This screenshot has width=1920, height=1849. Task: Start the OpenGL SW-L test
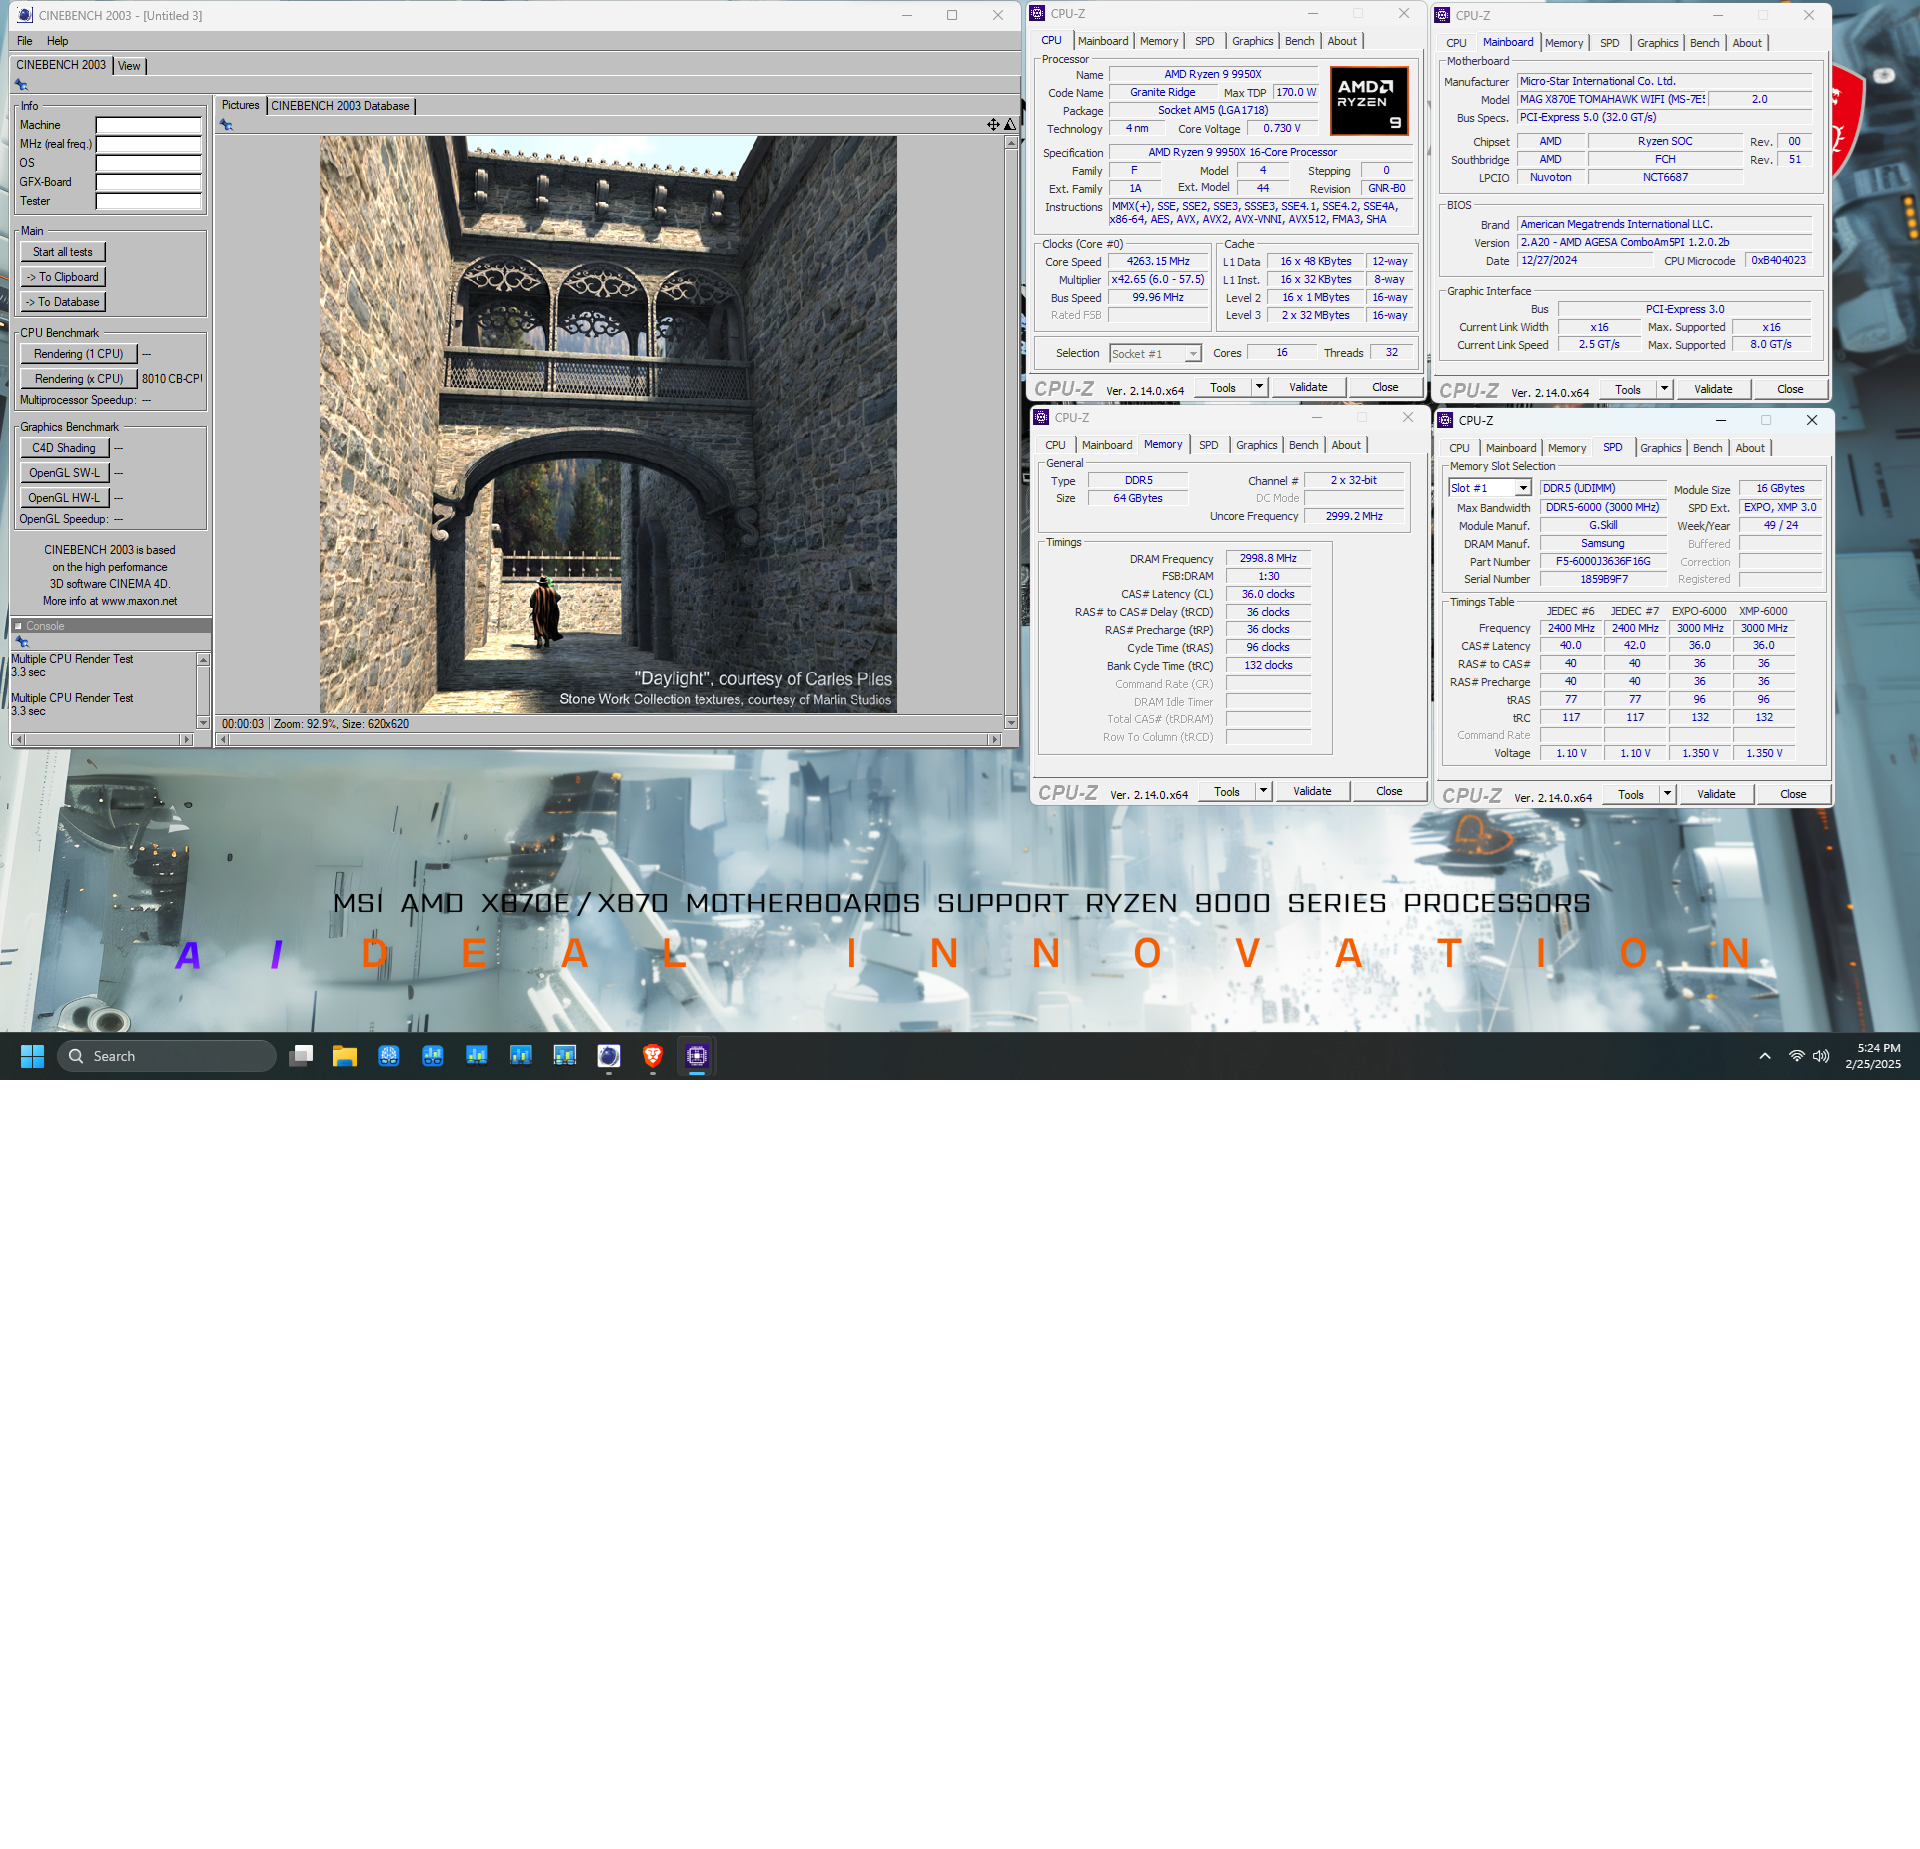(64, 473)
